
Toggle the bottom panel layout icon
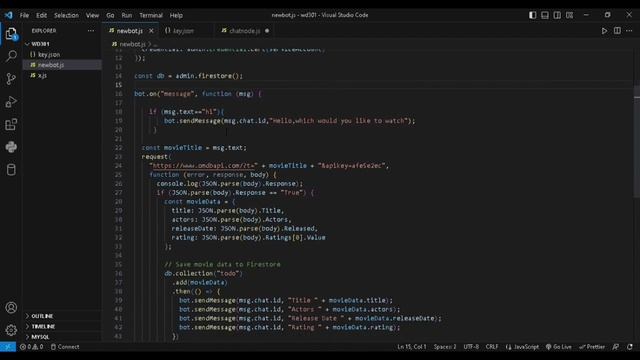[x=545, y=15]
